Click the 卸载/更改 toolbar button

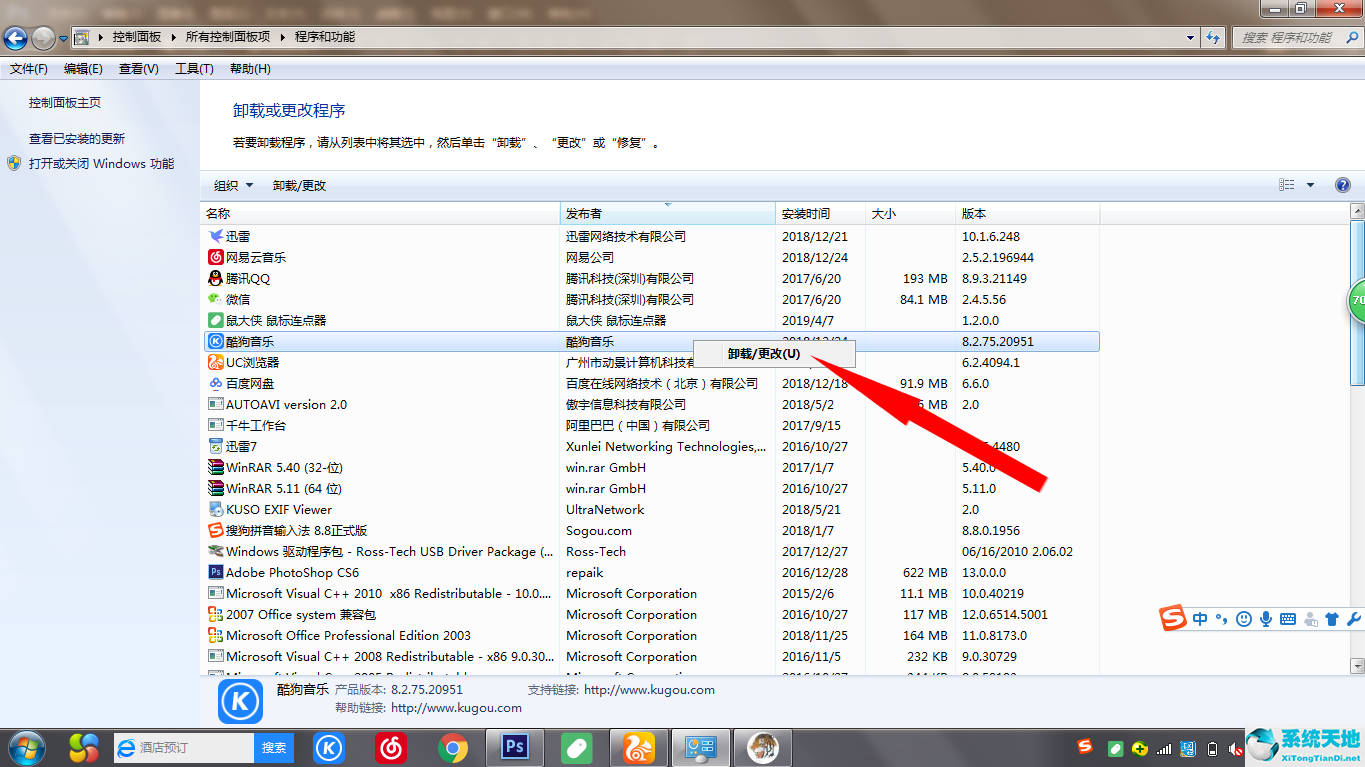pos(299,185)
